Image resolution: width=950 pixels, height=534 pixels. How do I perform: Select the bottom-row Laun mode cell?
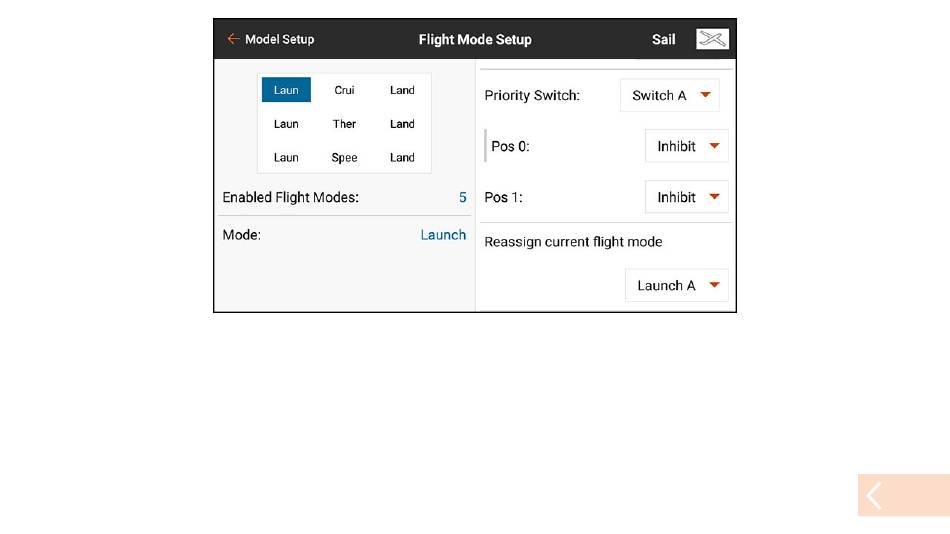pos(286,158)
